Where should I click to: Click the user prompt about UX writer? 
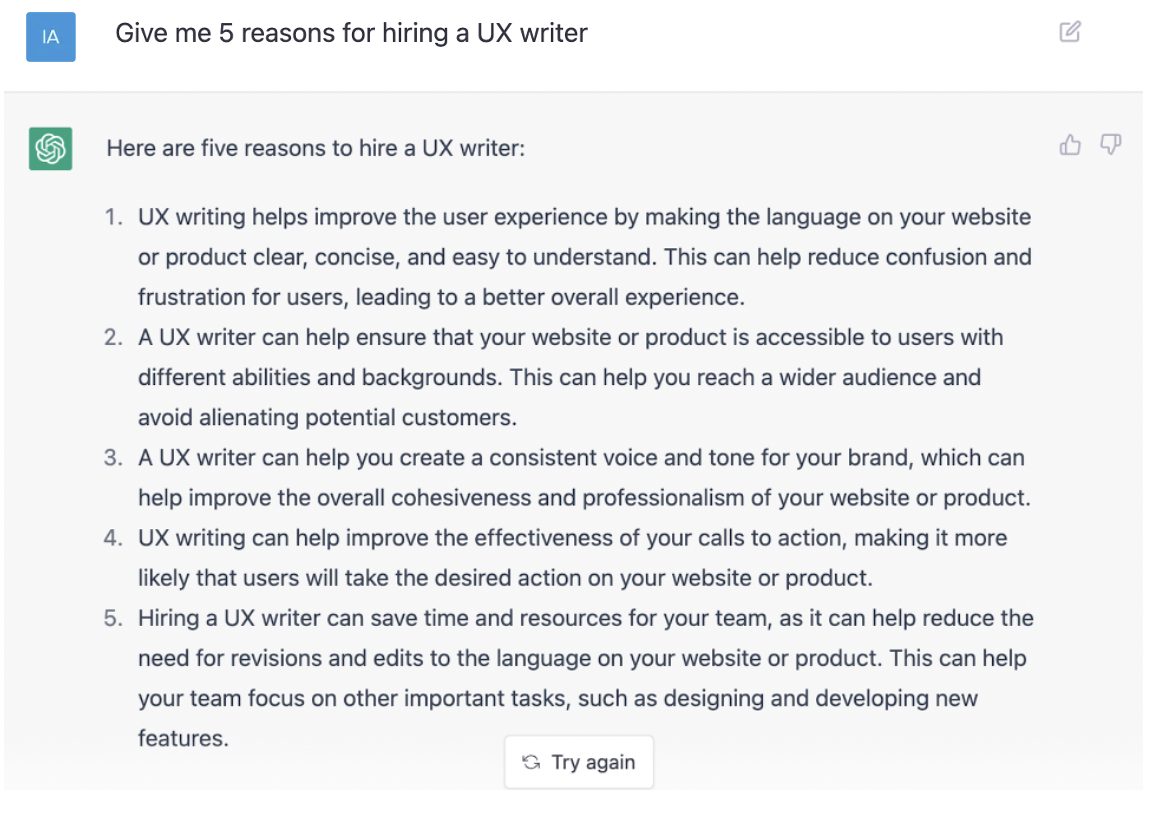tap(351, 33)
